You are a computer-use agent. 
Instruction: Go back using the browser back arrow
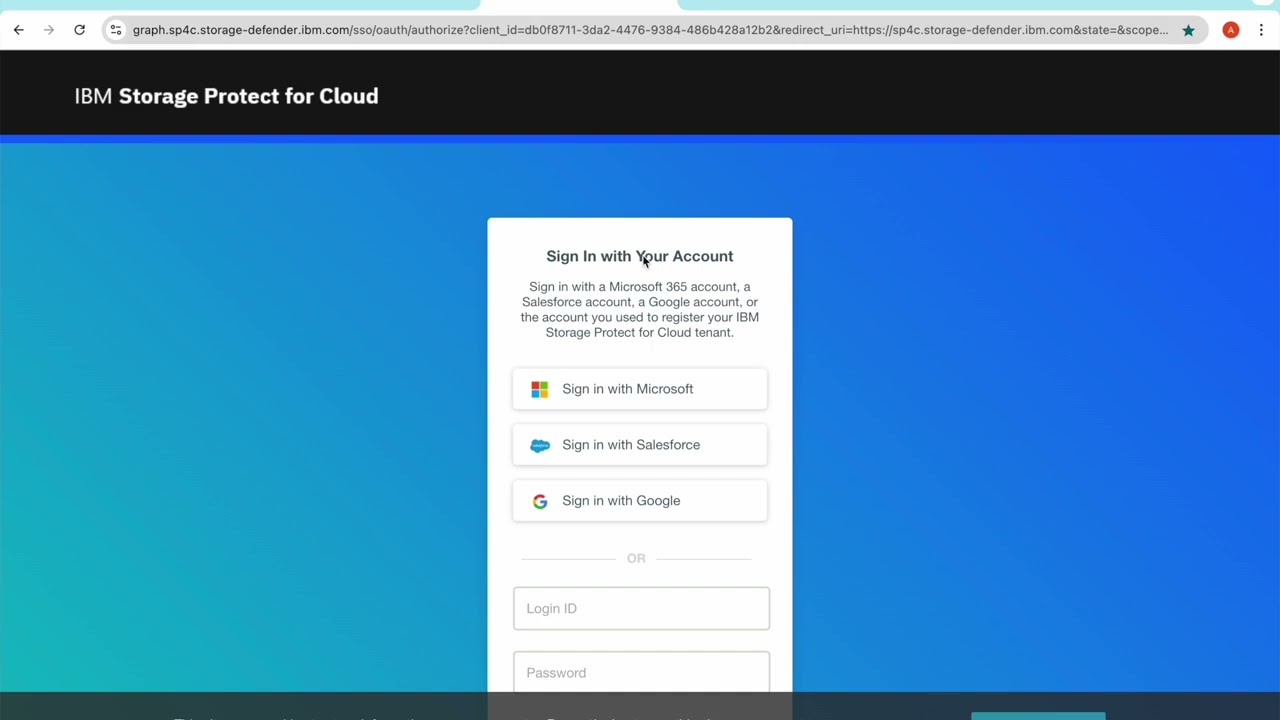pyautogui.click(x=19, y=30)
